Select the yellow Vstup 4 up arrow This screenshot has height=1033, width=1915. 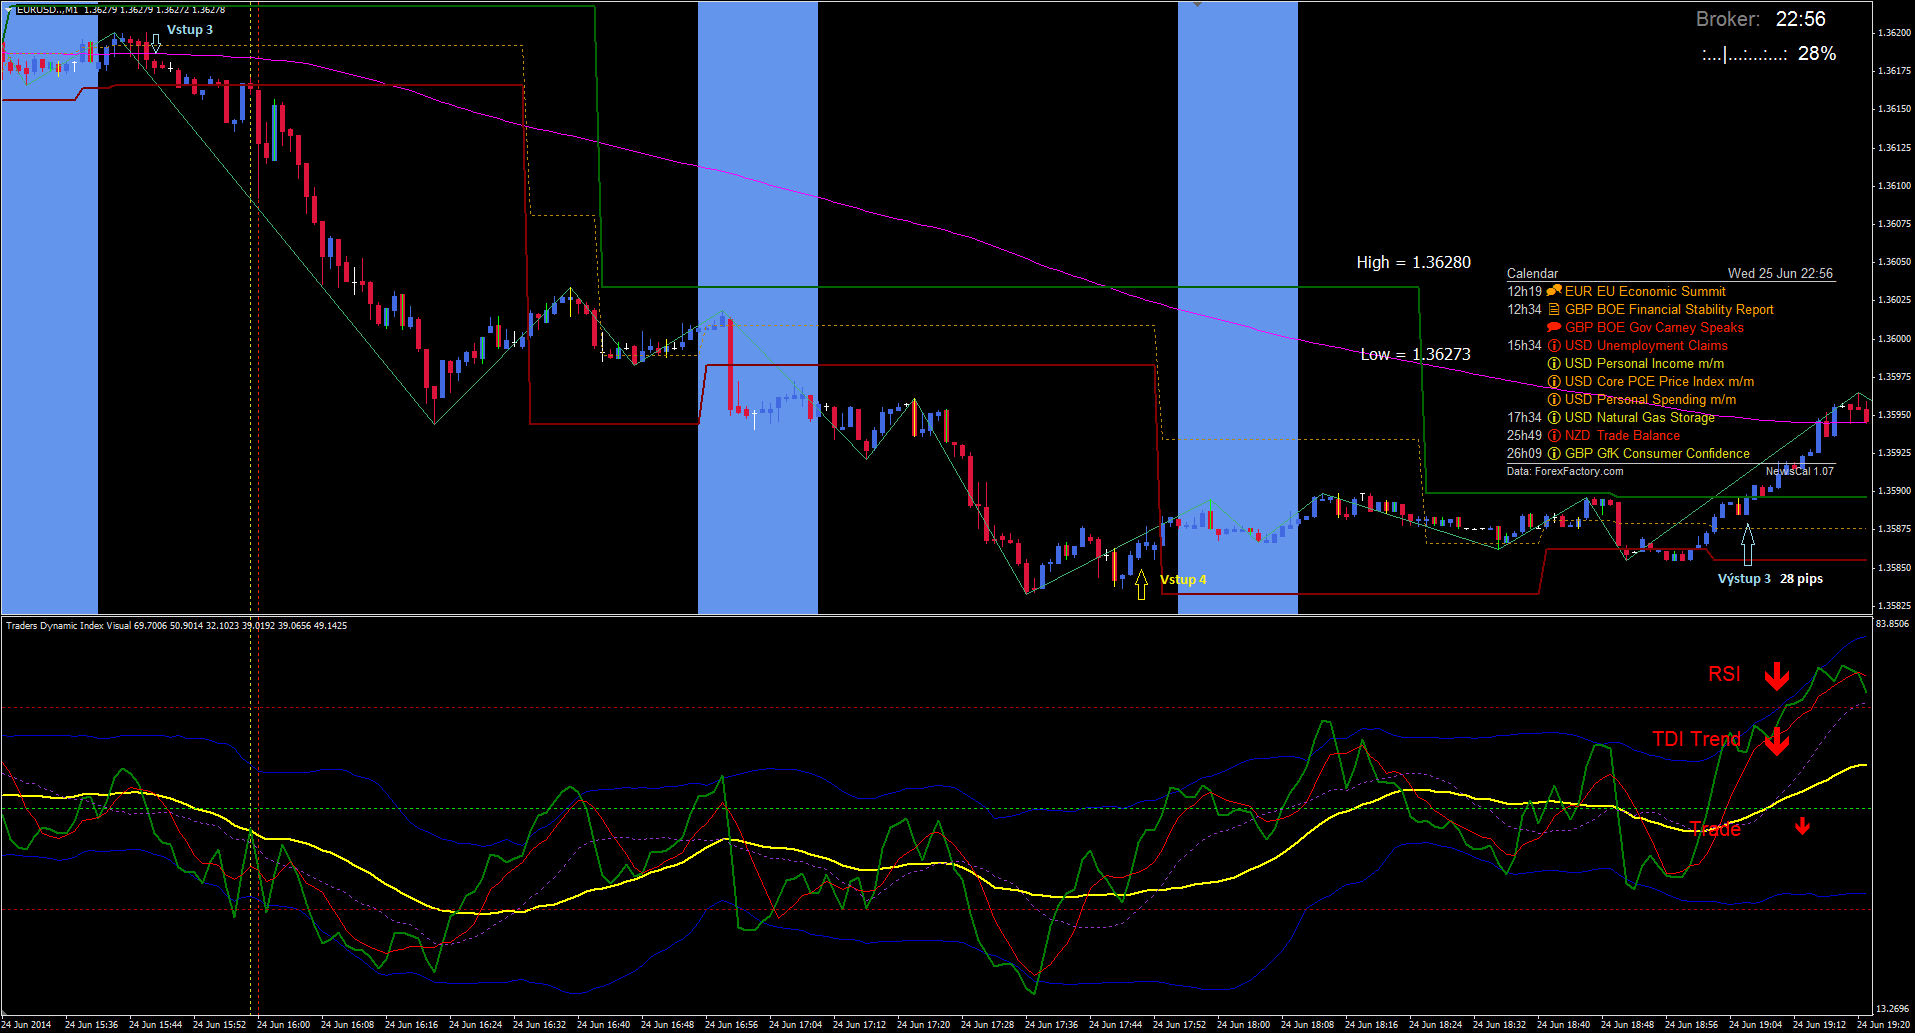(1141, 585)
